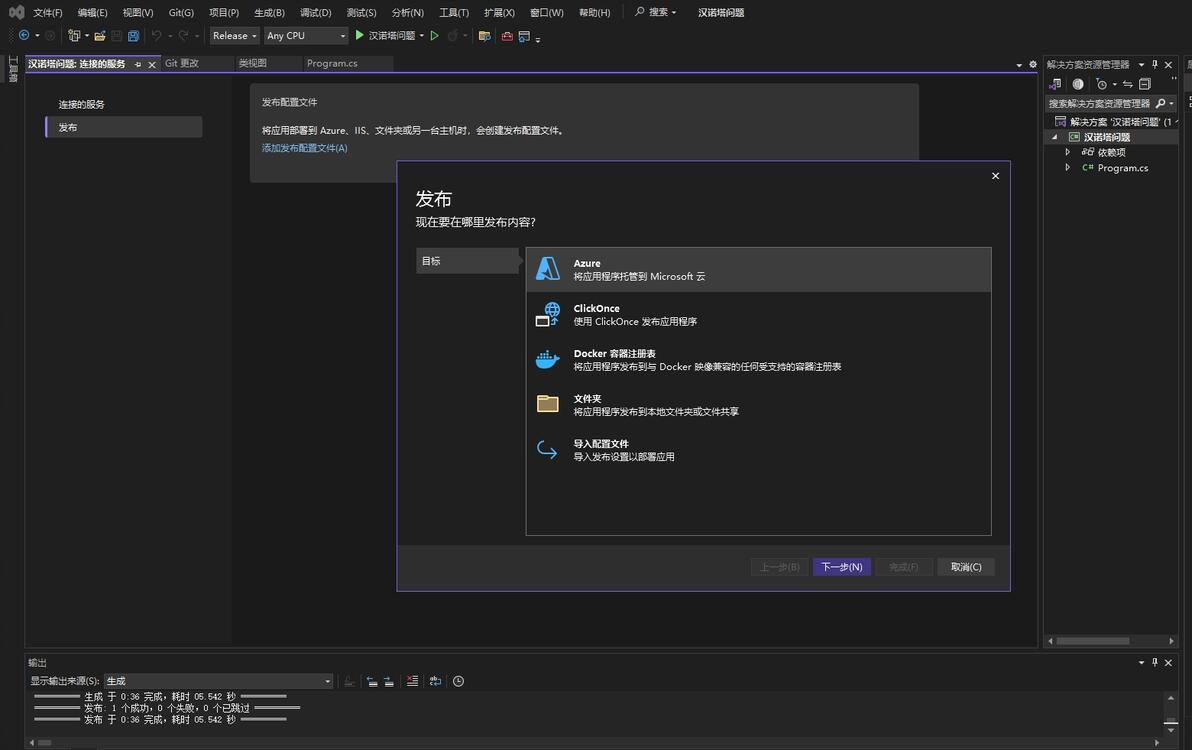
Task: Open the document tab list dropdown arrow
Action: tap(1019, 65)
